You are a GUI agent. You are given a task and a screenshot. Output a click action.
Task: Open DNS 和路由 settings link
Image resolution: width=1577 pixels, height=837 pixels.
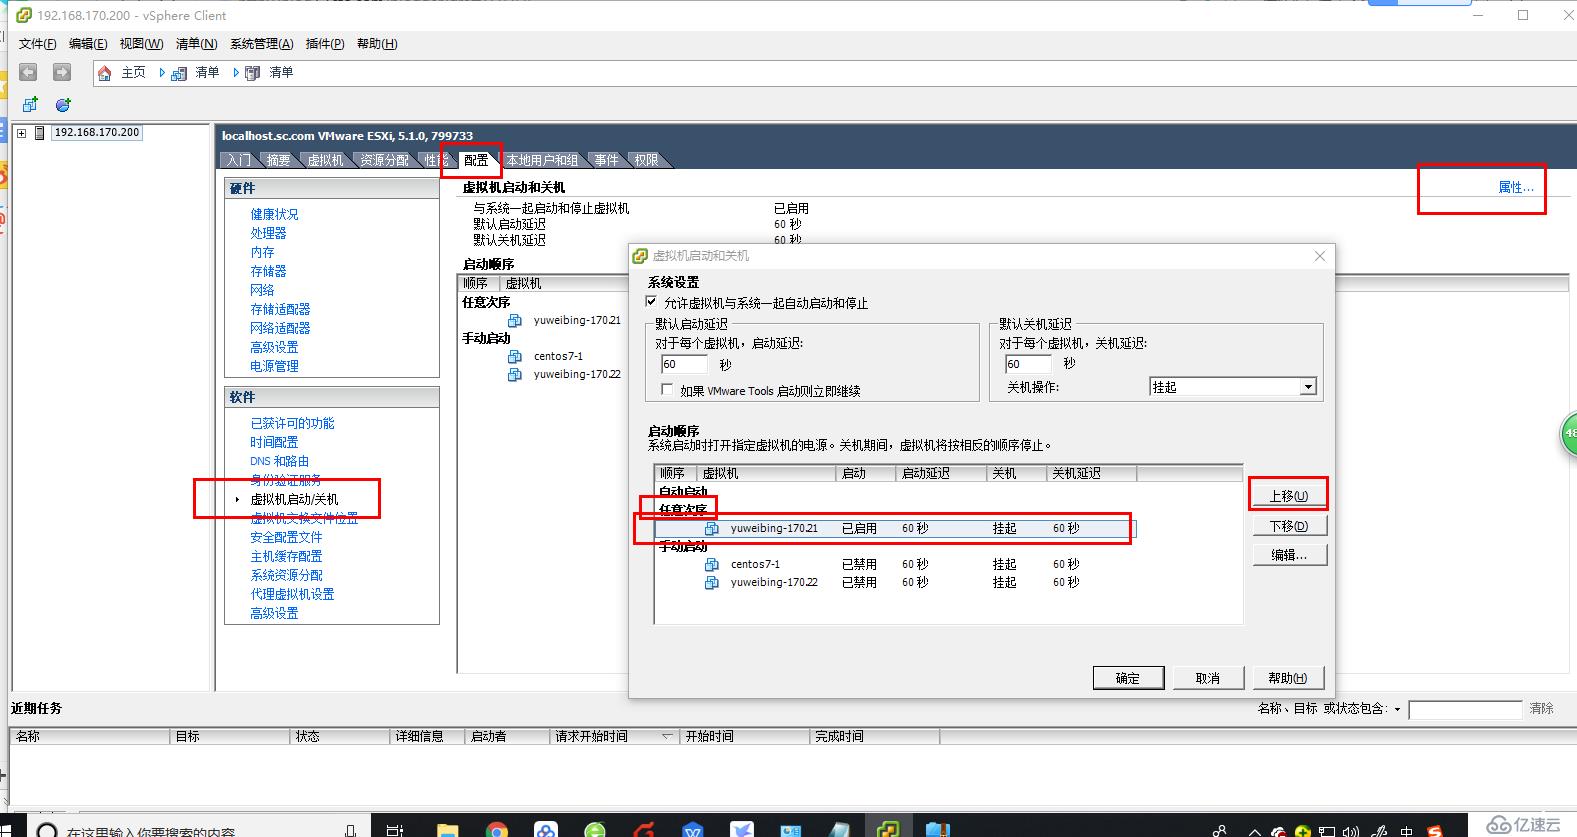point(280,461)
